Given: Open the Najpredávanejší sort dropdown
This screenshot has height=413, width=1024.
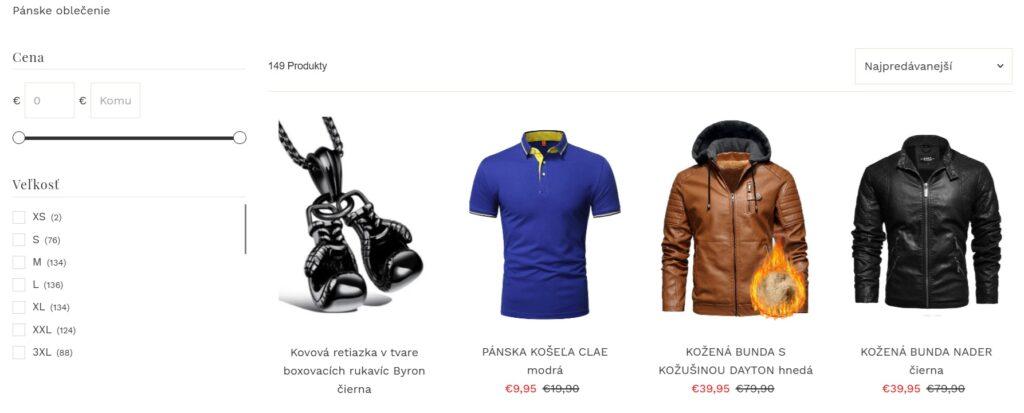Looking at the screenshot, I should pyautogui.click(x=933, y=66).
